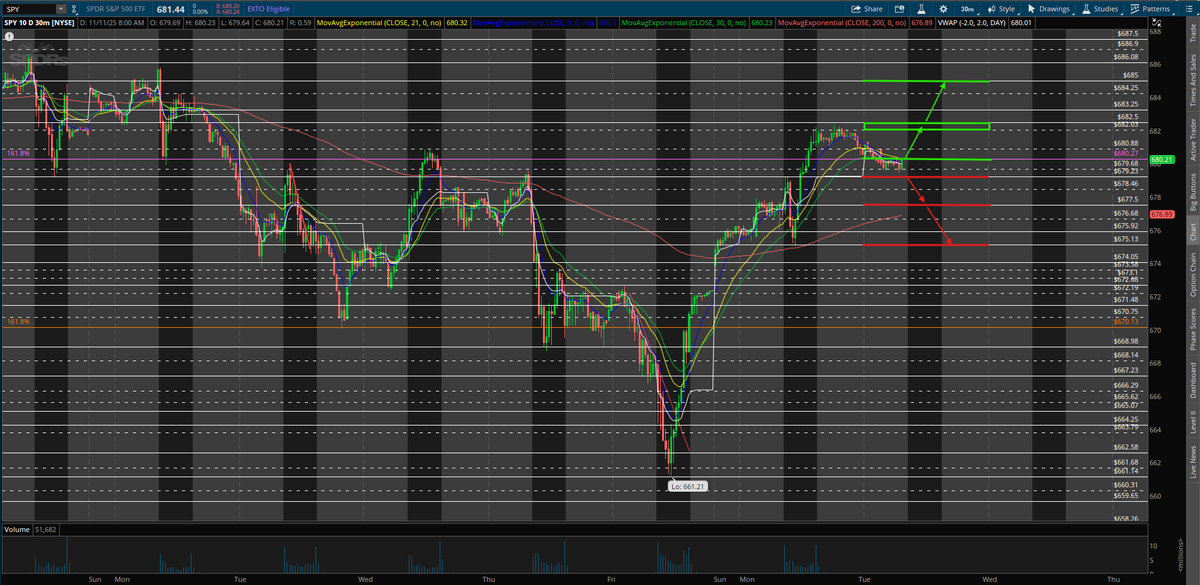Click the chart note flag icon
Image resolution: width=1200 pixels, height=585 pixels.
point(900,8)
